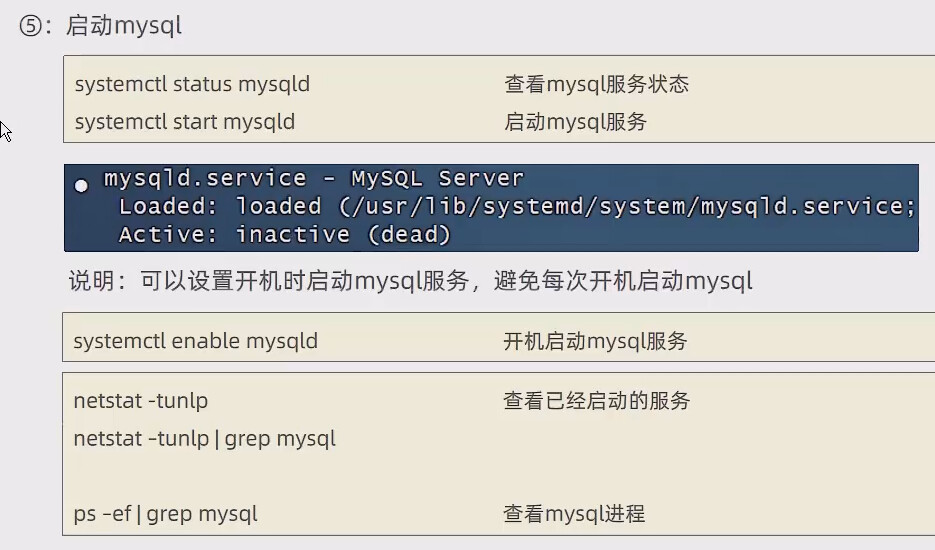This screenshot has width=935, height=550.
Task: Select the "systemctl start mysqld" command
Action: (184, 122)
